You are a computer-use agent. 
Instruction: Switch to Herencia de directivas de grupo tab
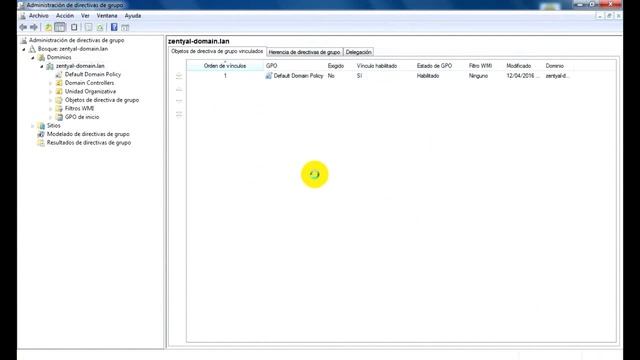[x=304, y=52]
